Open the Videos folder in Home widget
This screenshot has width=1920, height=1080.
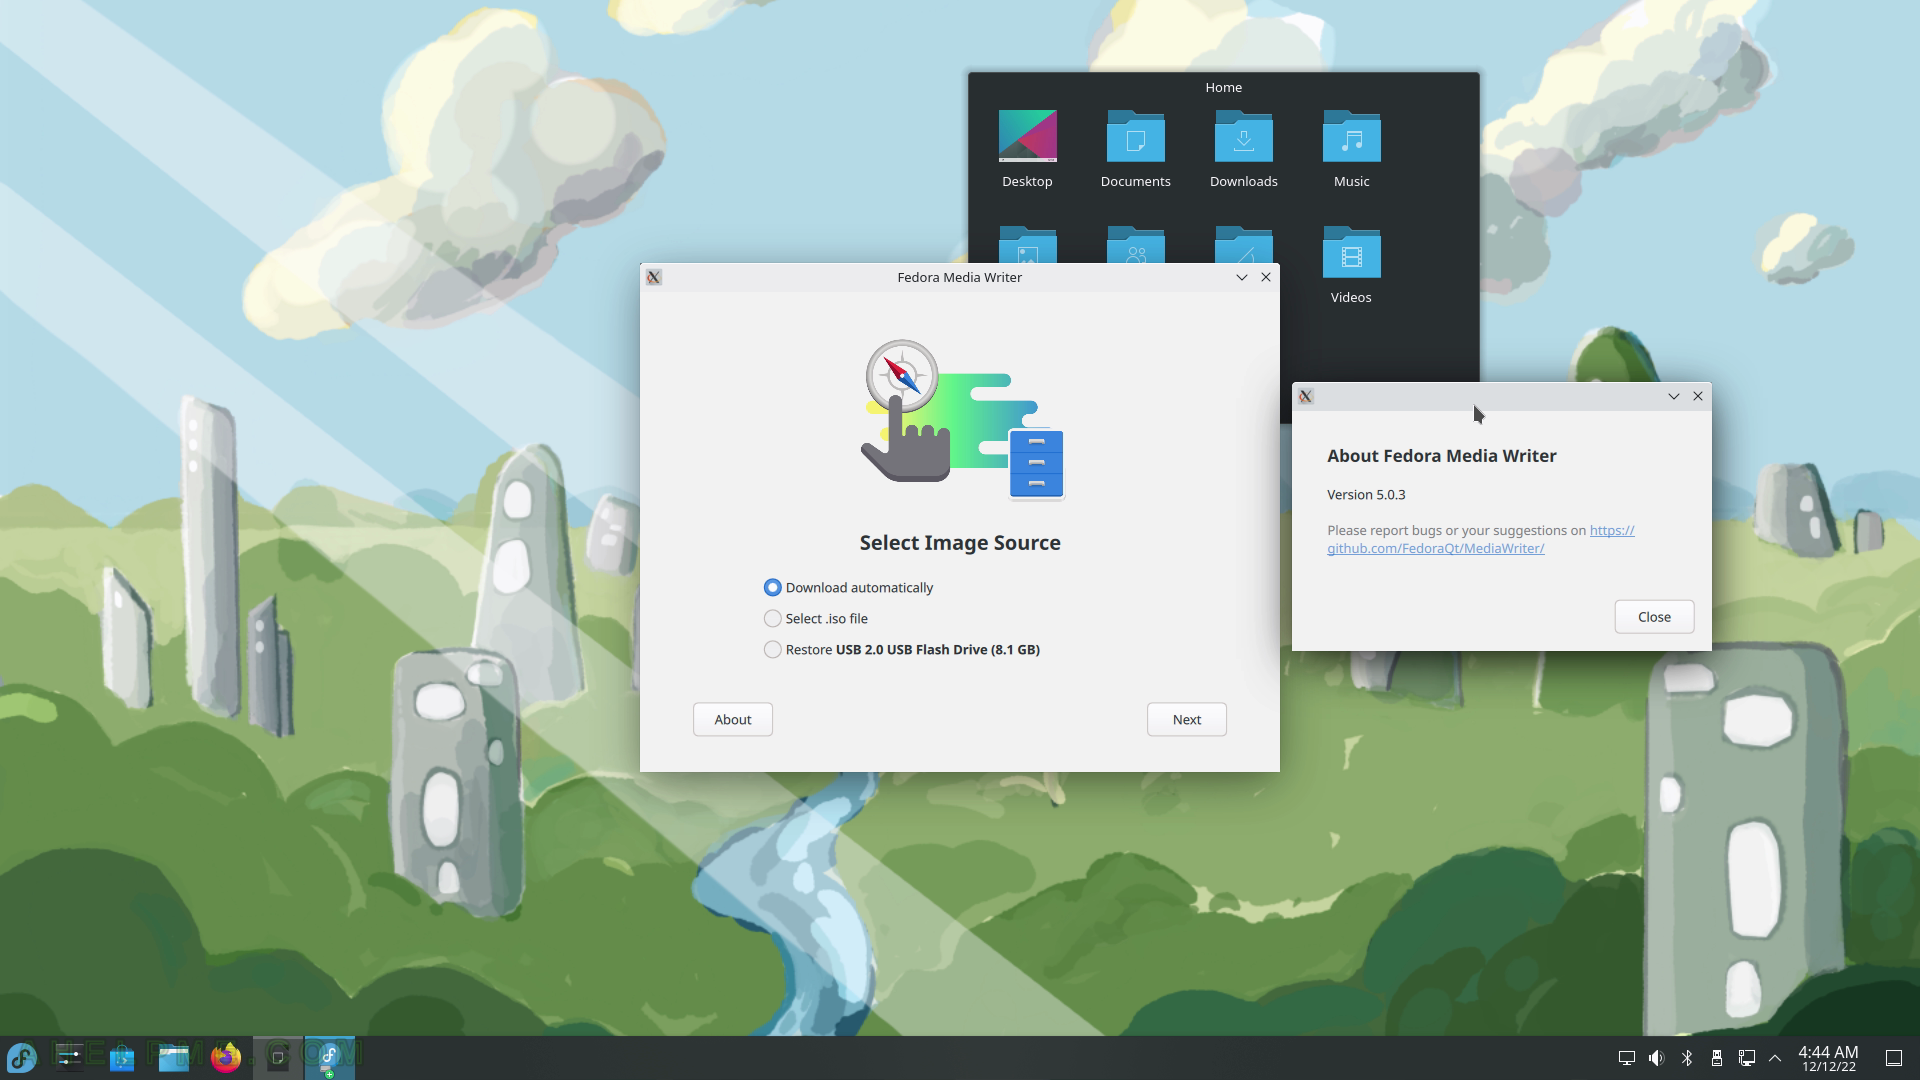[x=1351, y=265]
